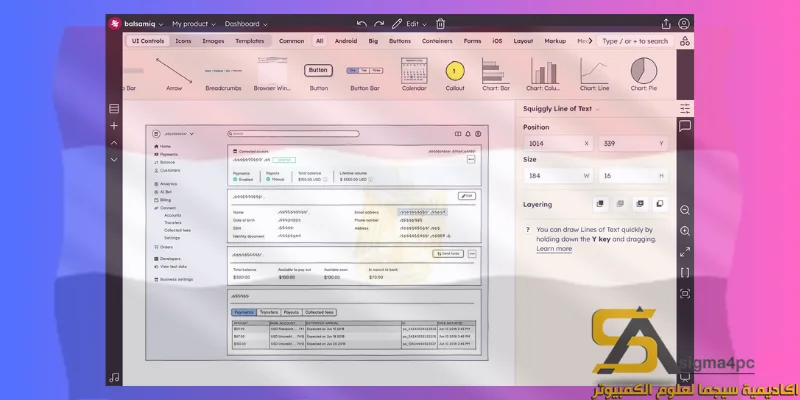Viewport: 800px width, 400px height.
Task: Select the Containers category
Action: click(x=437, y=41)
